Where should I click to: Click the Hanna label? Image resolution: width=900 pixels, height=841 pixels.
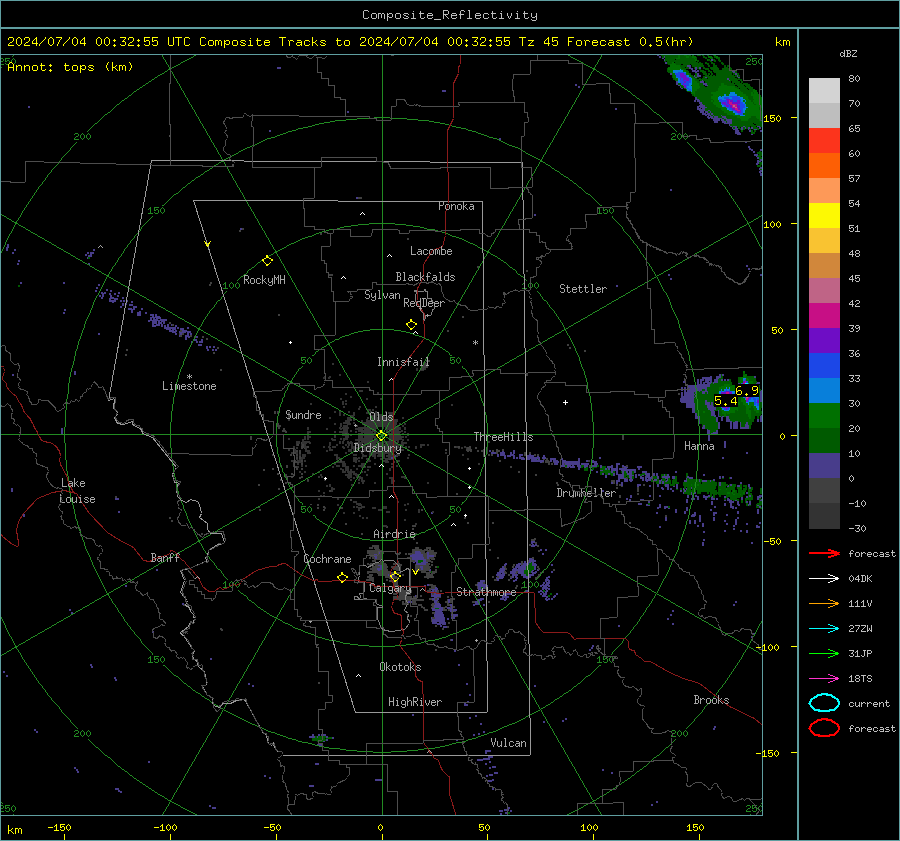[699, 446]
